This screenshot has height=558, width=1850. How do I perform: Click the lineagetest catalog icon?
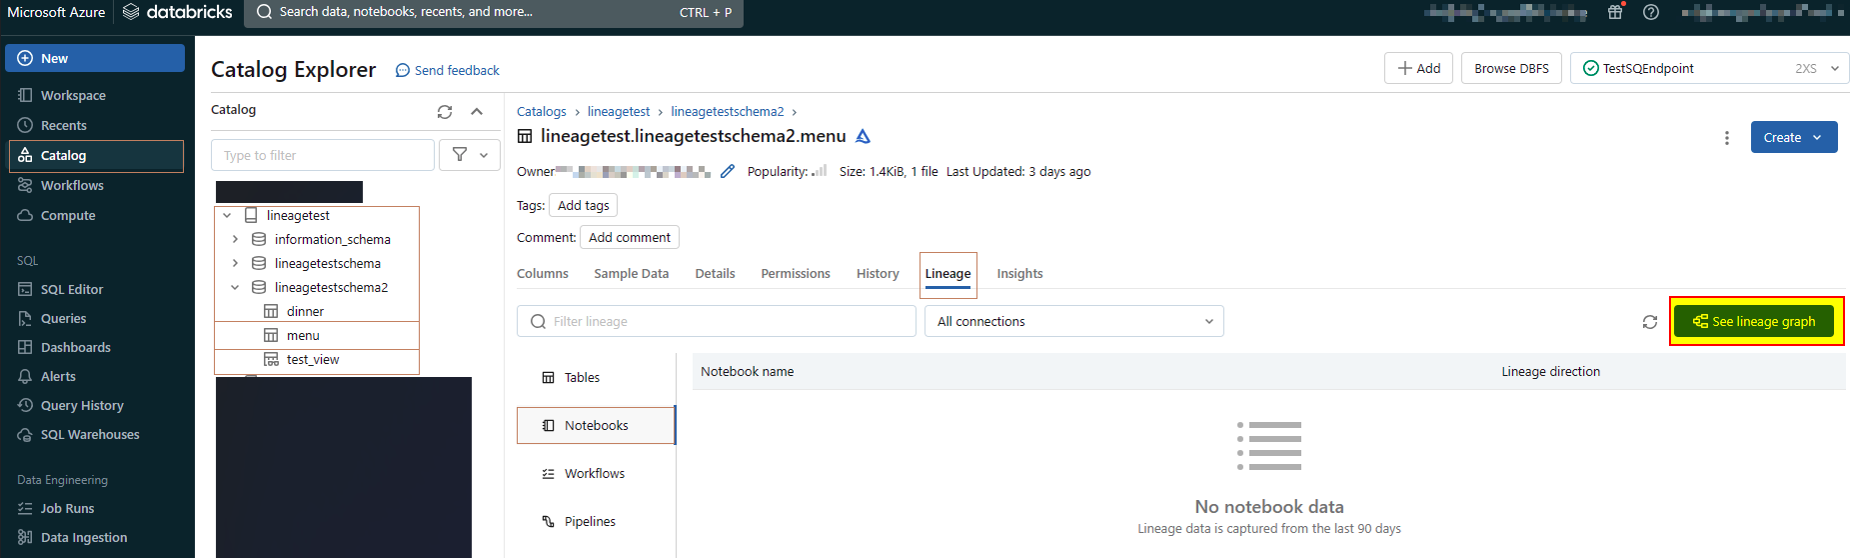coord(251,215)
